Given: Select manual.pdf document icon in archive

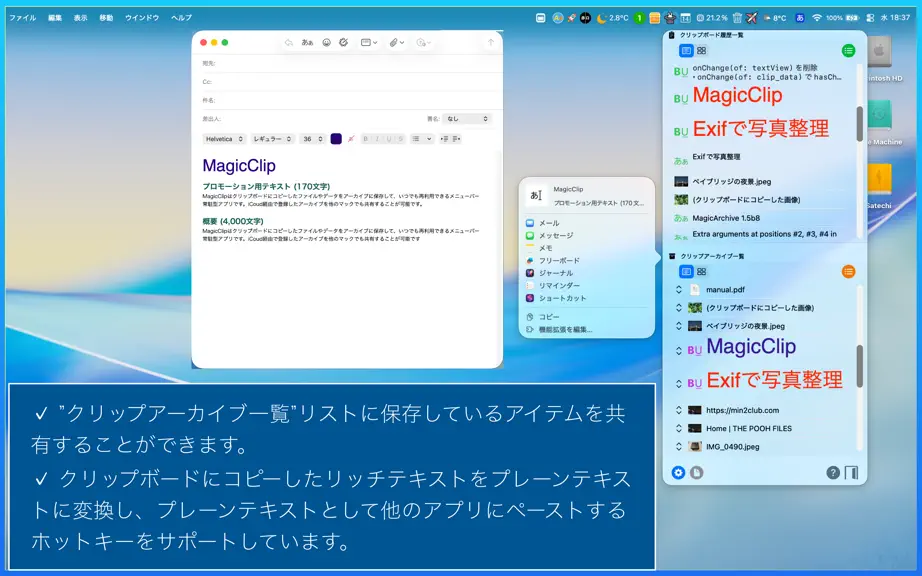Looking at the screenshot, I should 694,290.
